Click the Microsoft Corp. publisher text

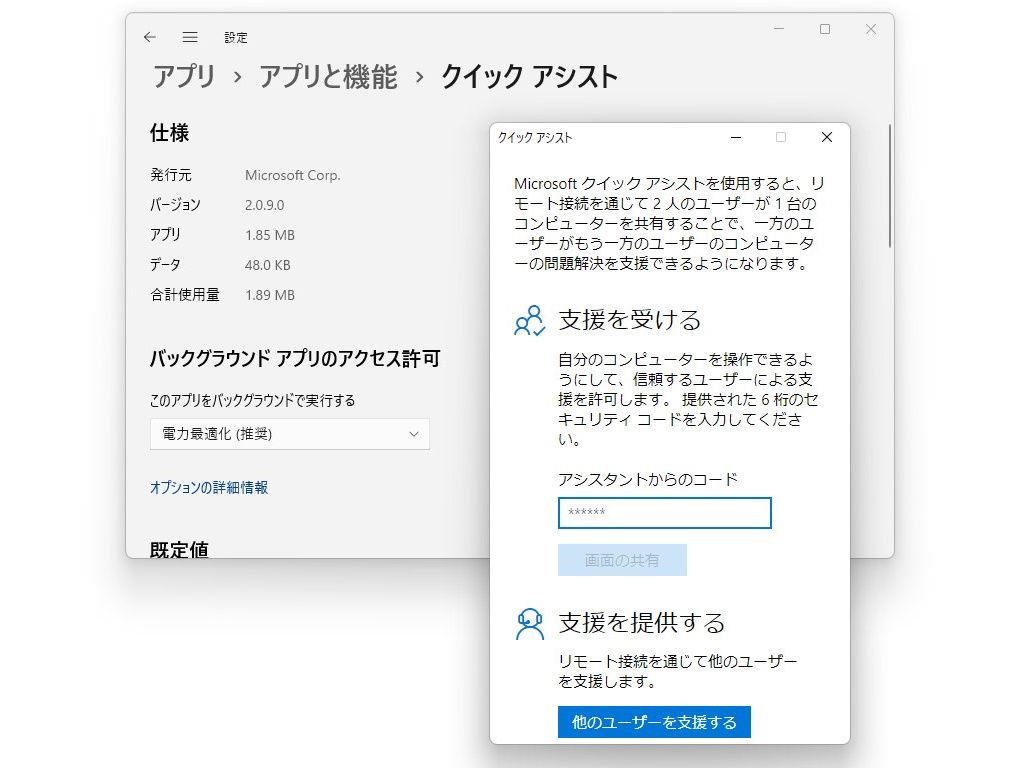(293, 175)
